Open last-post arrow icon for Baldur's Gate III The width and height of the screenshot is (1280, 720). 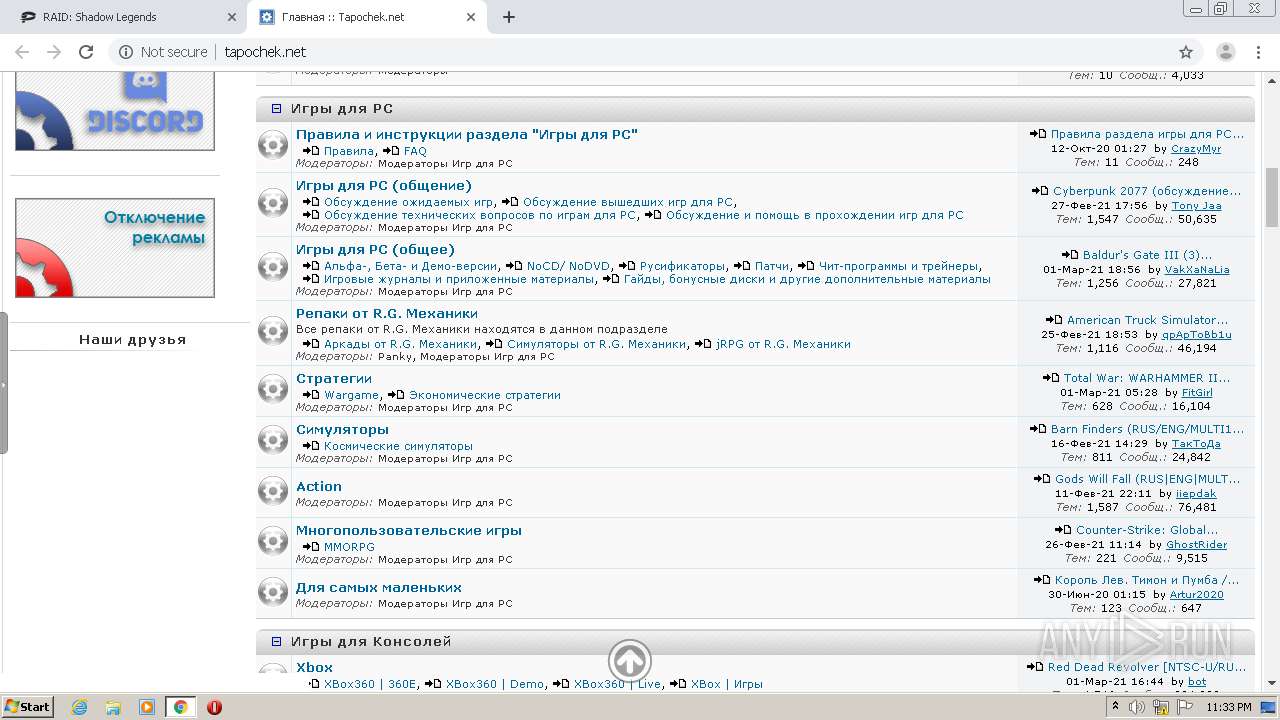(x=1071, y=255)
